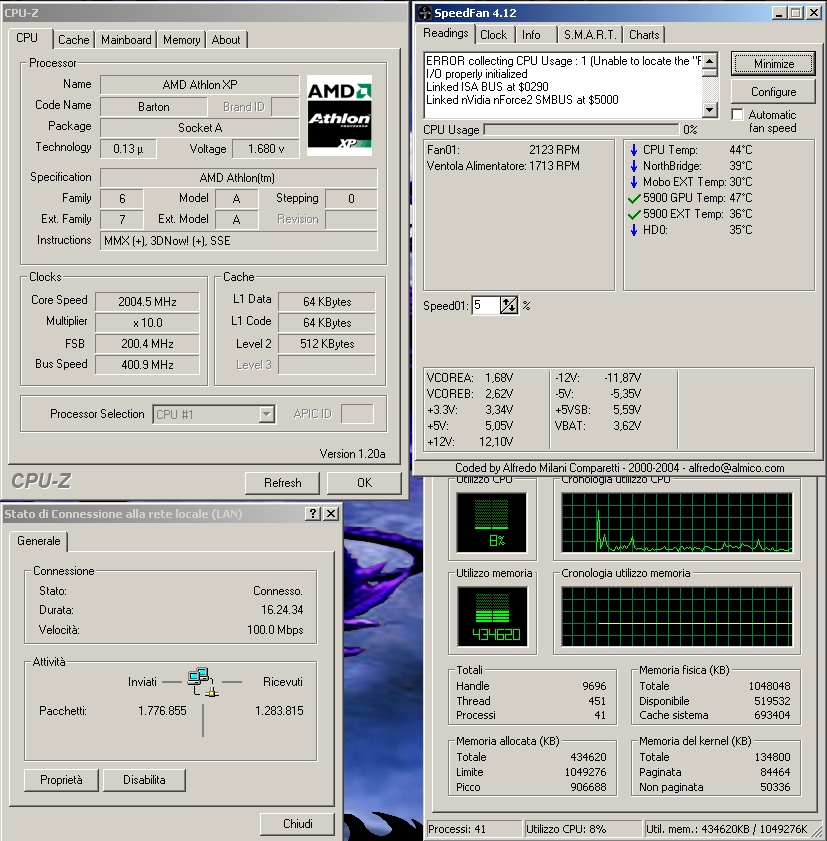Click the NorthBridge down arrow icon
Viewport: 827px width, 841px height.
[x=634, y=166]
